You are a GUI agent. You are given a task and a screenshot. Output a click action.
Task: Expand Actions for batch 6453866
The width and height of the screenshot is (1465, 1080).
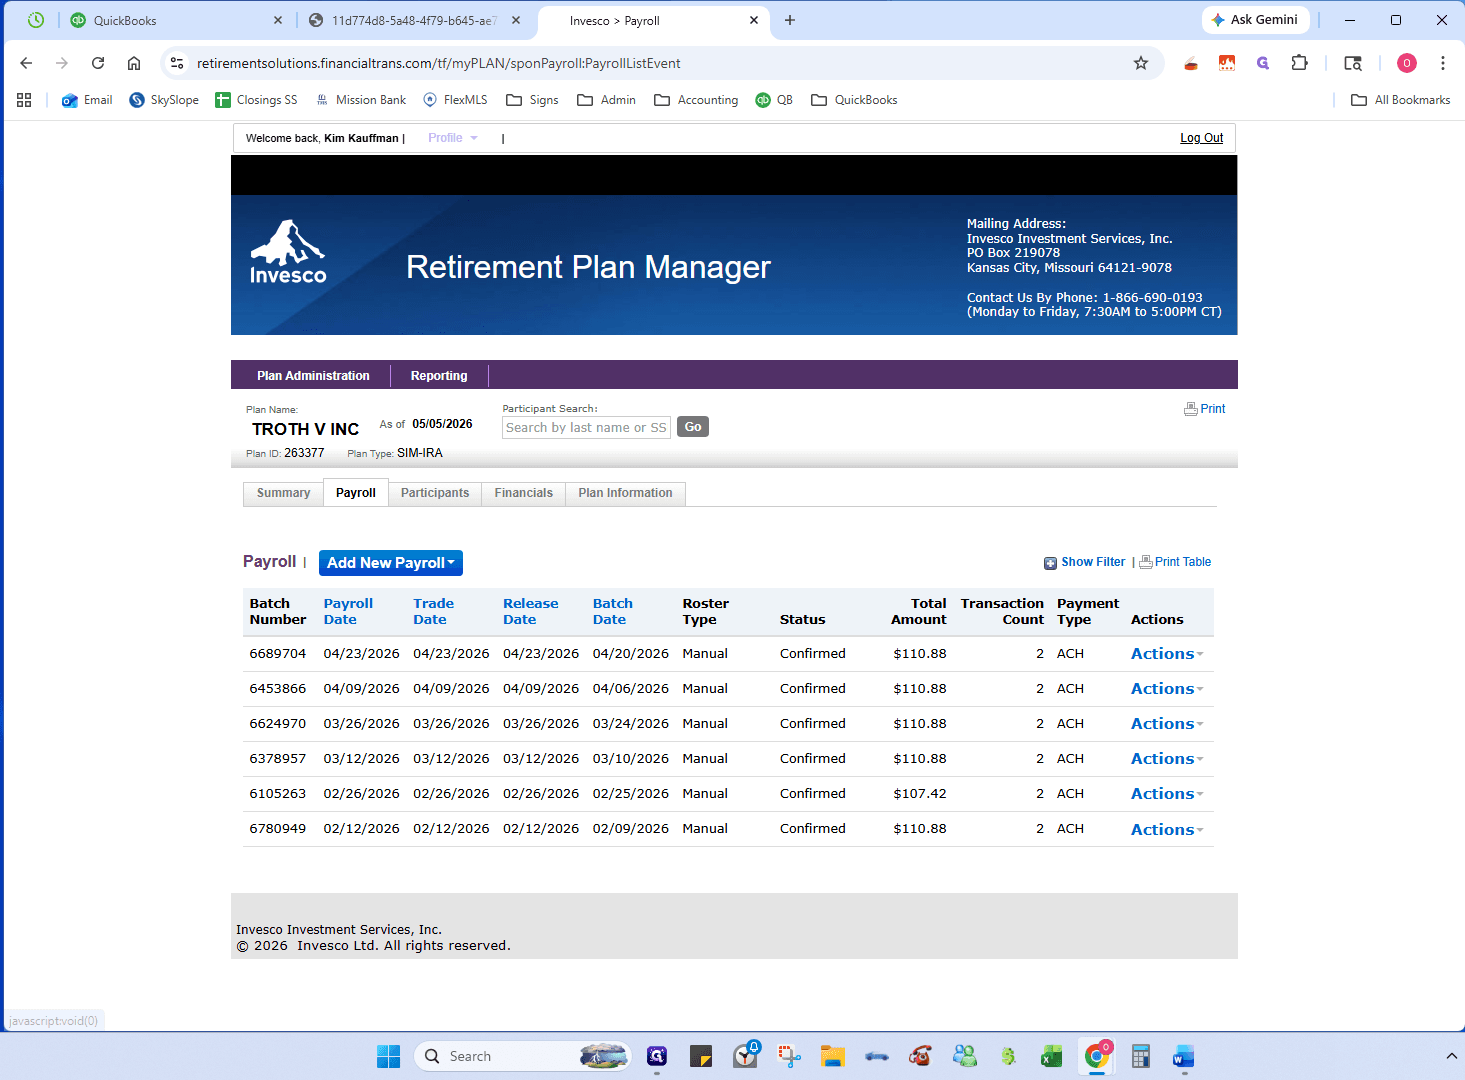(1167, 689)
